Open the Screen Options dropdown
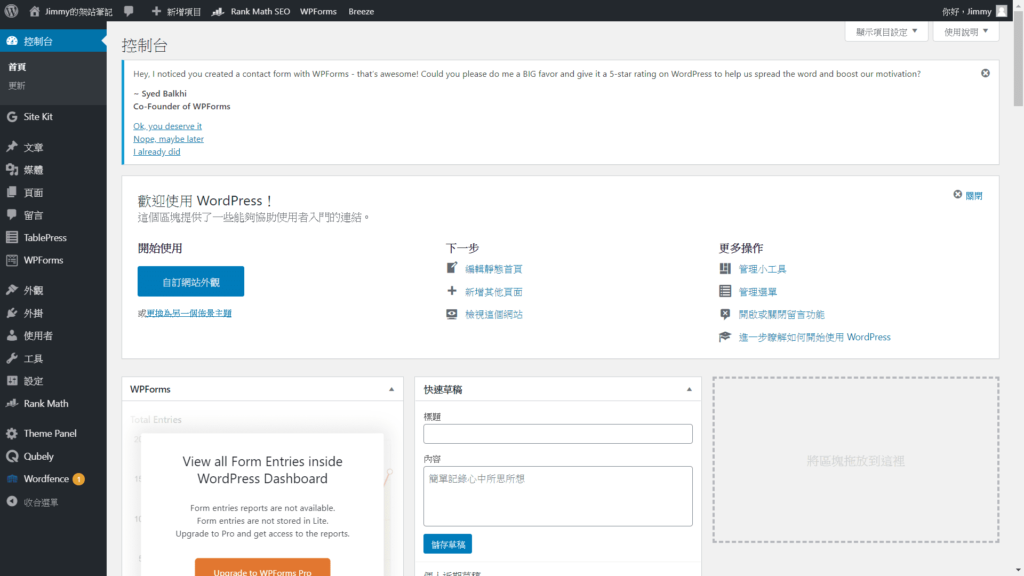This screenshot has width=1024, height=576. (886, 31)
